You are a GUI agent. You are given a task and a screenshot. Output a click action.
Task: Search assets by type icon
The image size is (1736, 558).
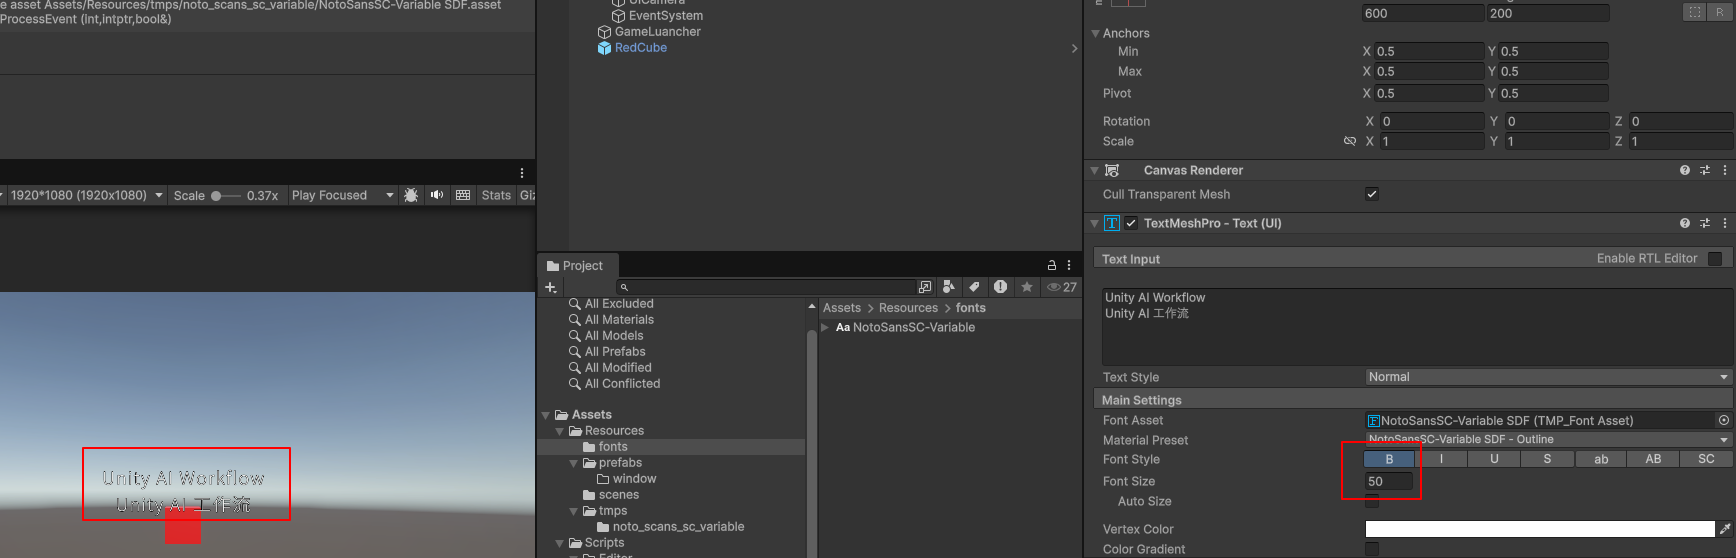click(x=949, y=287)
